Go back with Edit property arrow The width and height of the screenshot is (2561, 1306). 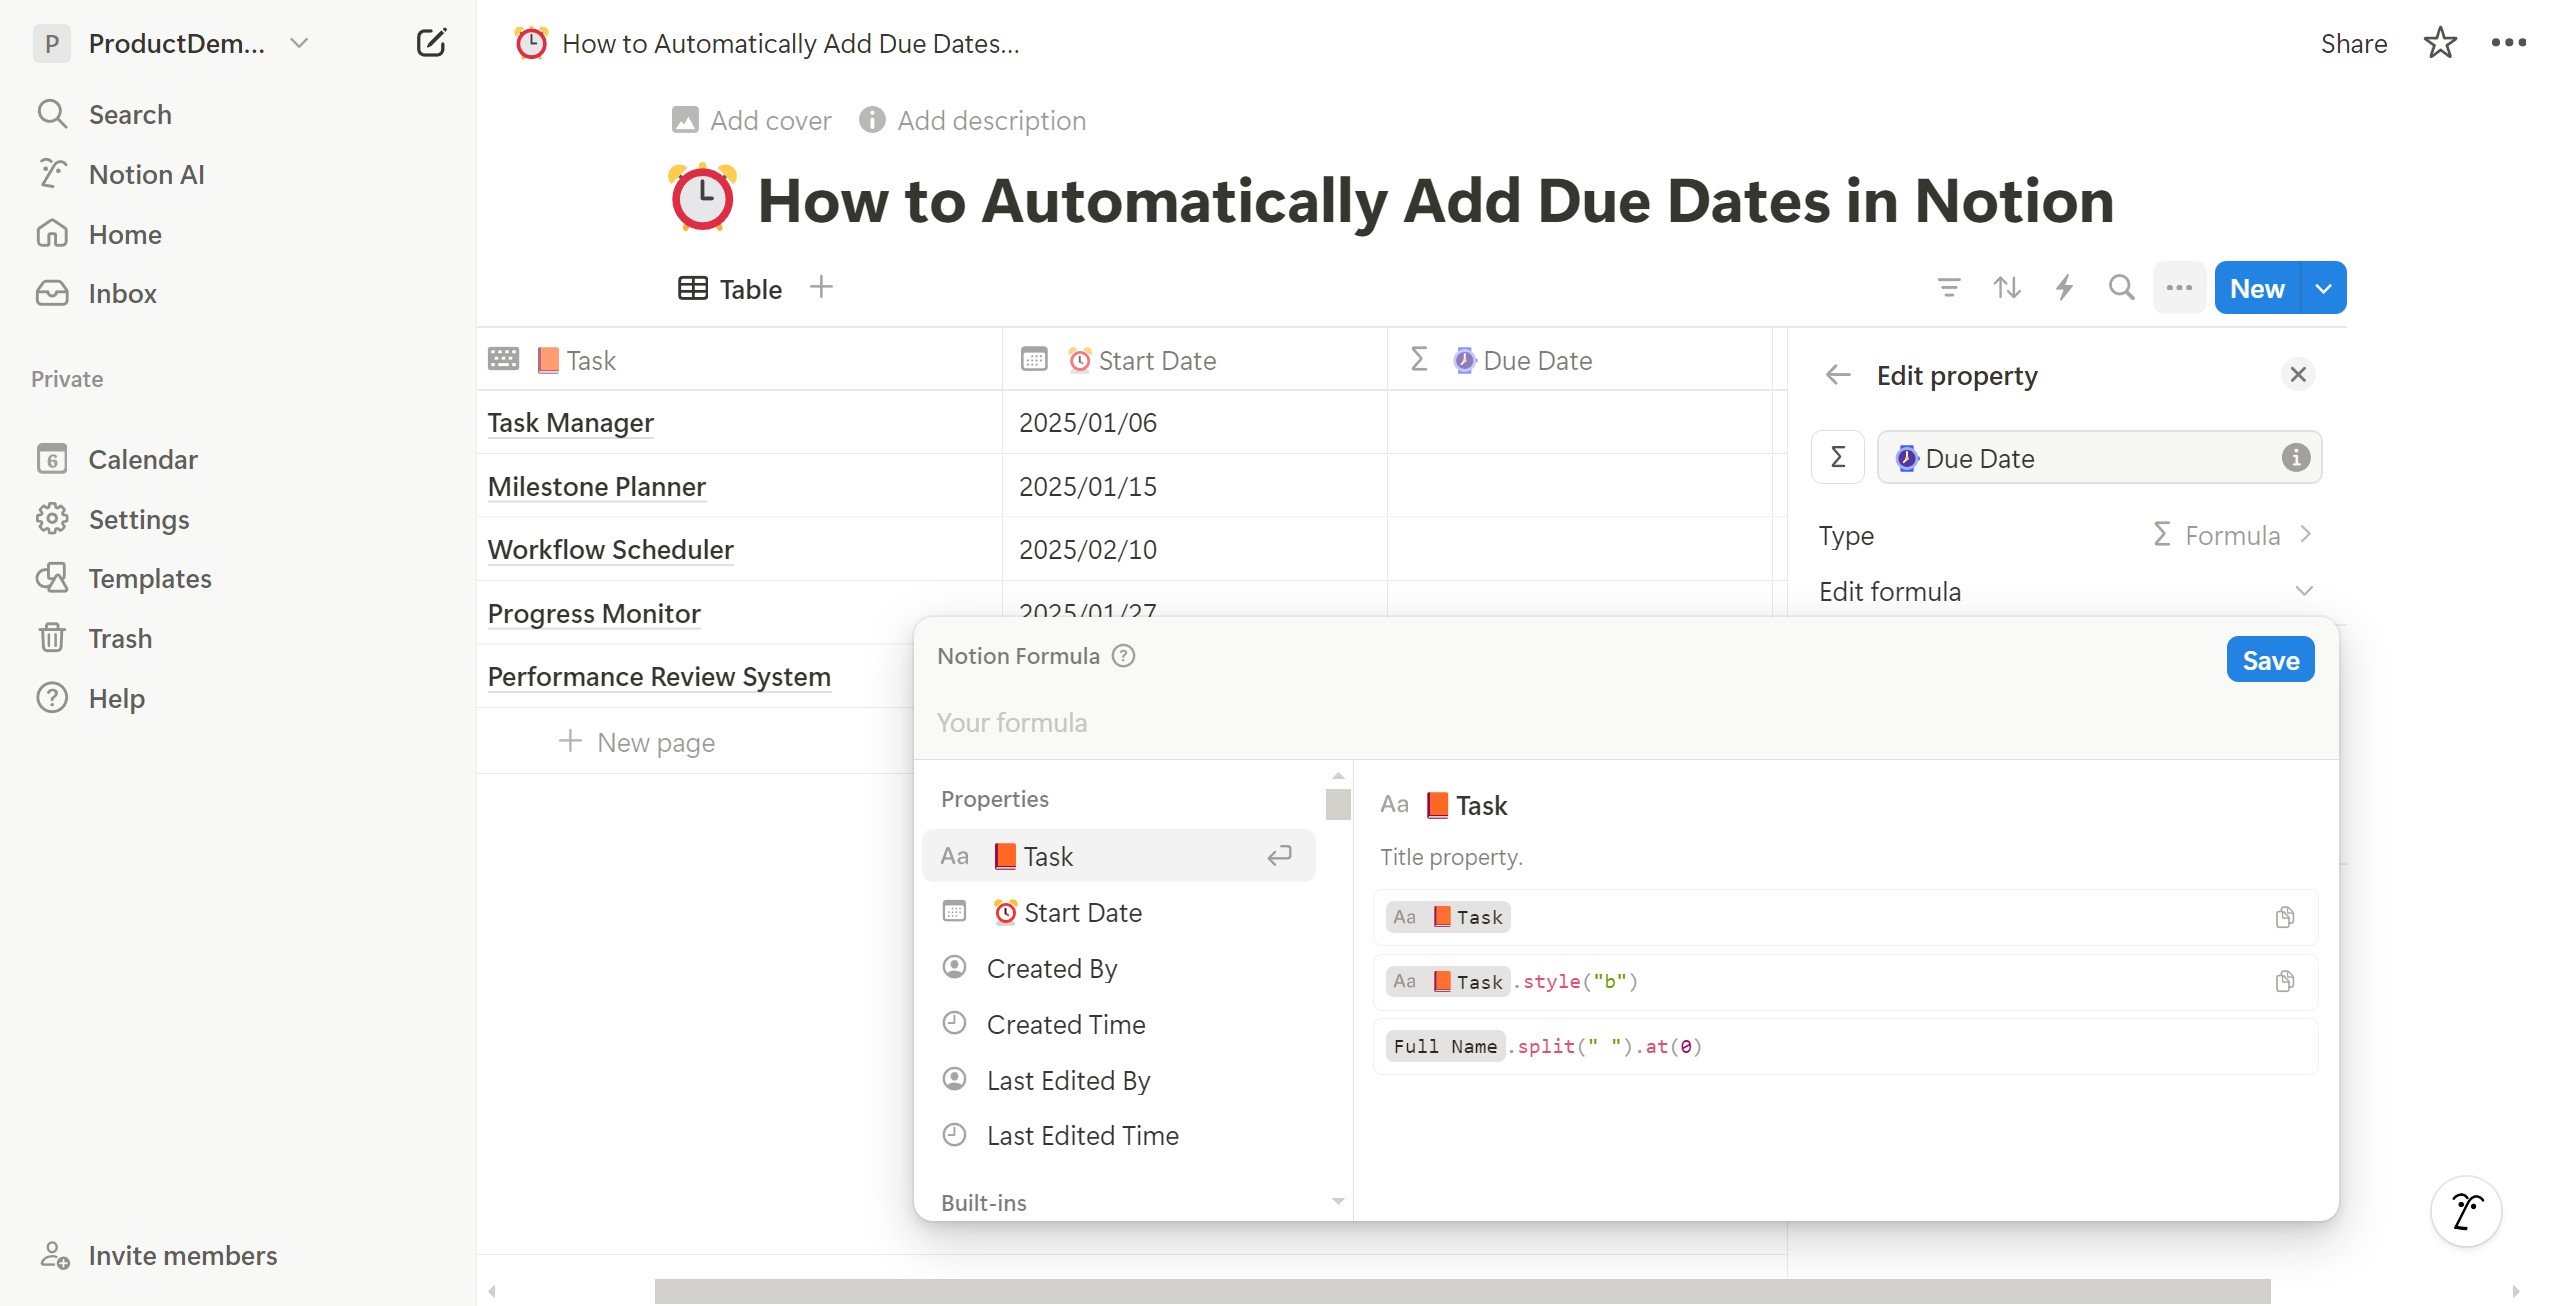[x=1837, y=375]
